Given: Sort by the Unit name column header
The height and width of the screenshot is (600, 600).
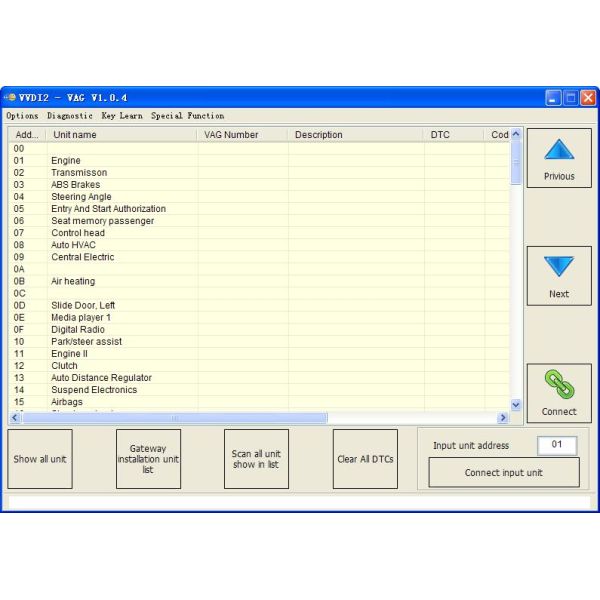Looking at the screenshot, I should pyautogui.click(x=121, y=135).
